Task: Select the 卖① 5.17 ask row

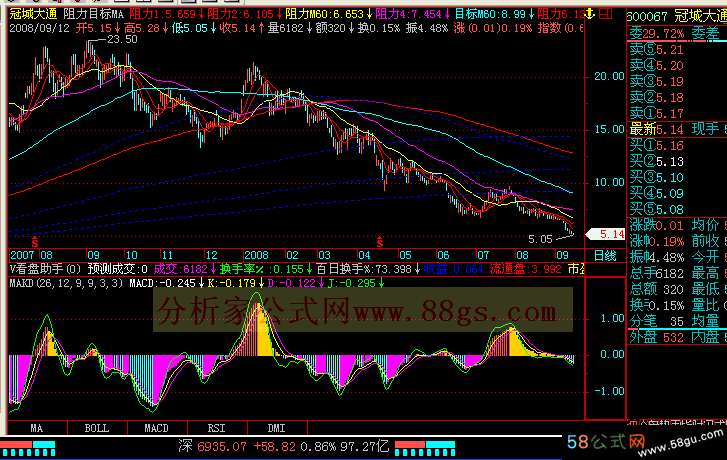Action: (656, 113)
